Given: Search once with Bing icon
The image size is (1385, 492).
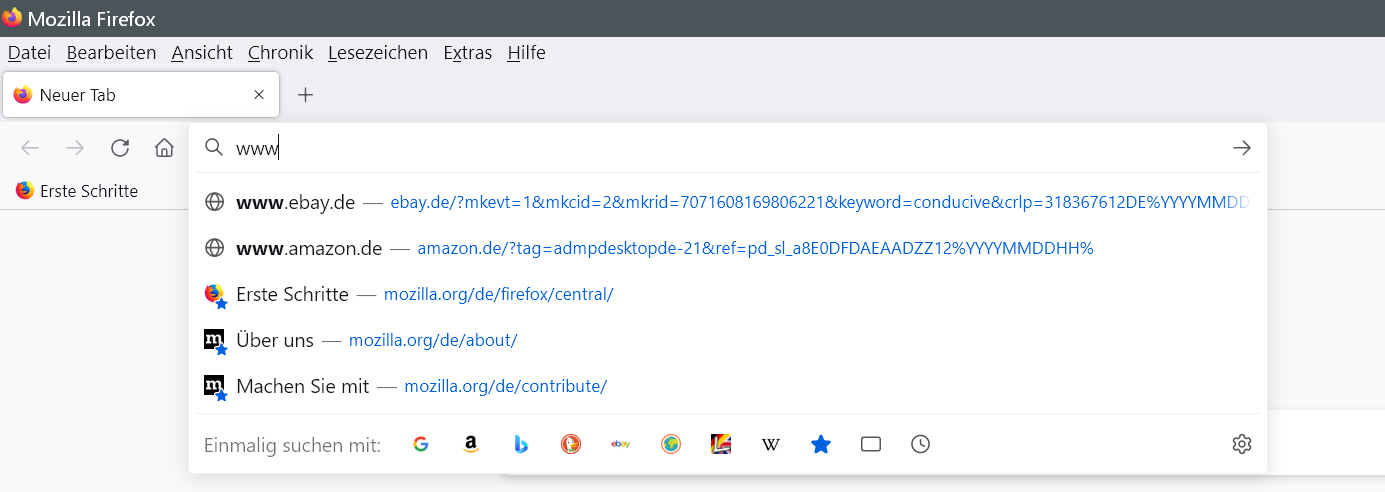Looking at the screenshot, I should pyautogui.click(x=521, y=444).
